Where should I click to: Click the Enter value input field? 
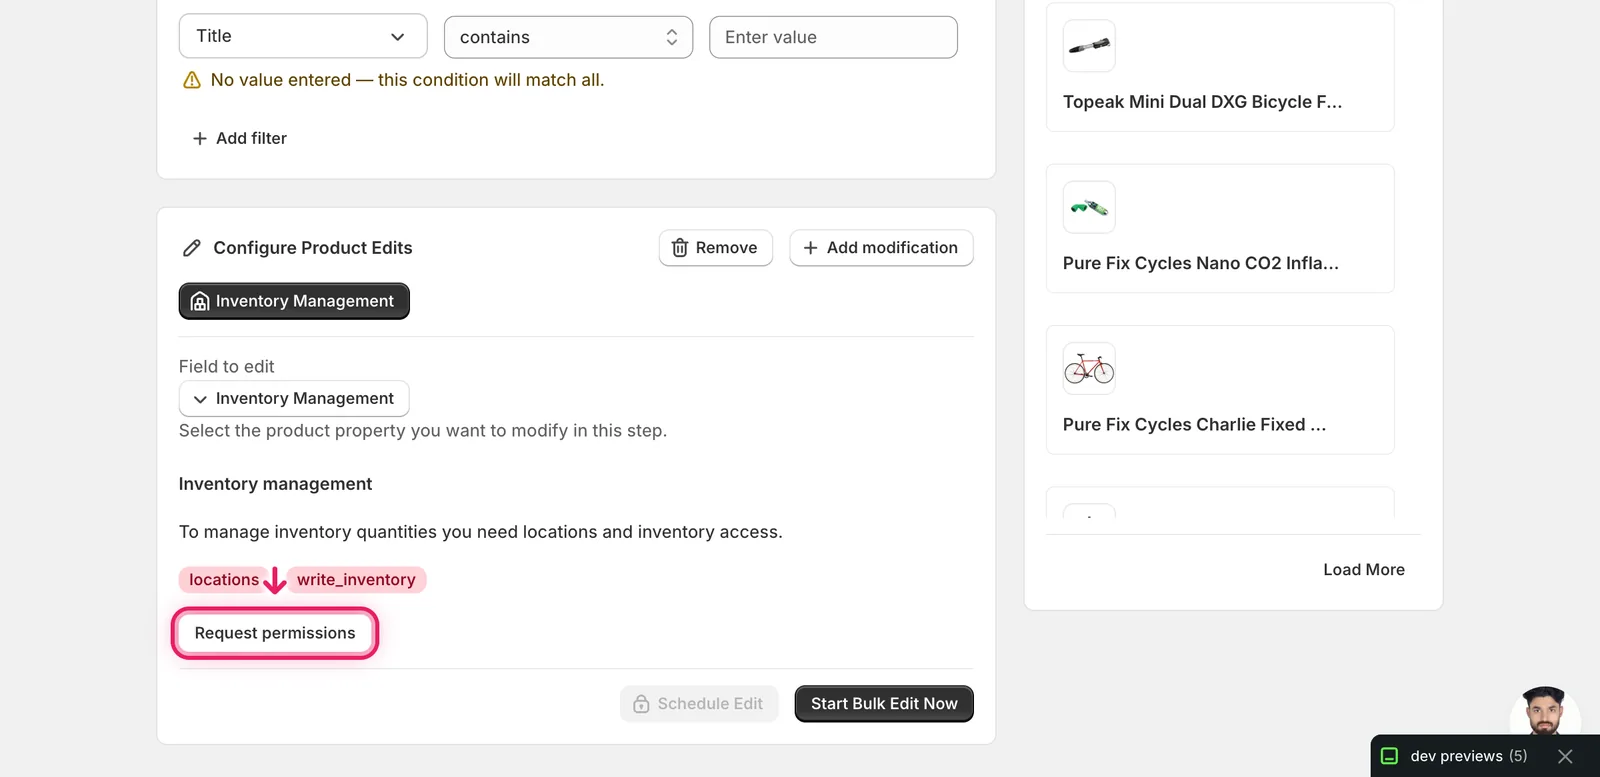pos(833,37)
